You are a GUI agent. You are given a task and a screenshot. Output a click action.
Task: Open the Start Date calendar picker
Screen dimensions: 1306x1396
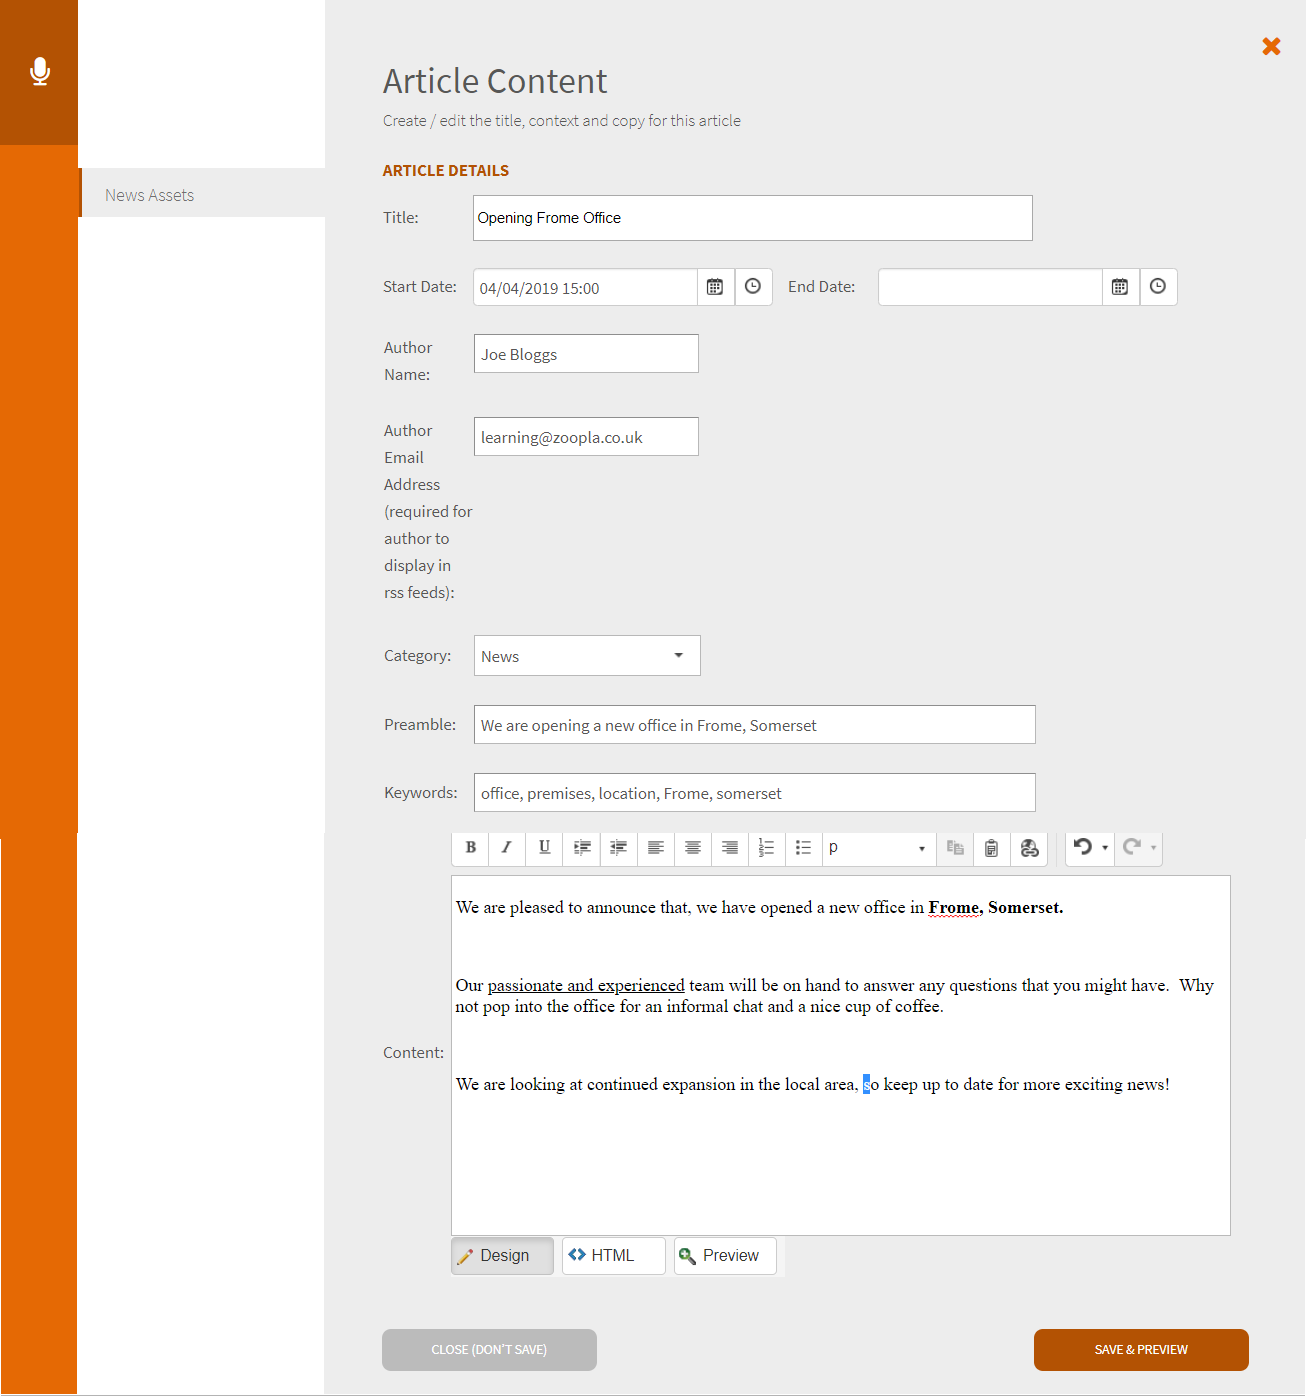tap(715, 287)
